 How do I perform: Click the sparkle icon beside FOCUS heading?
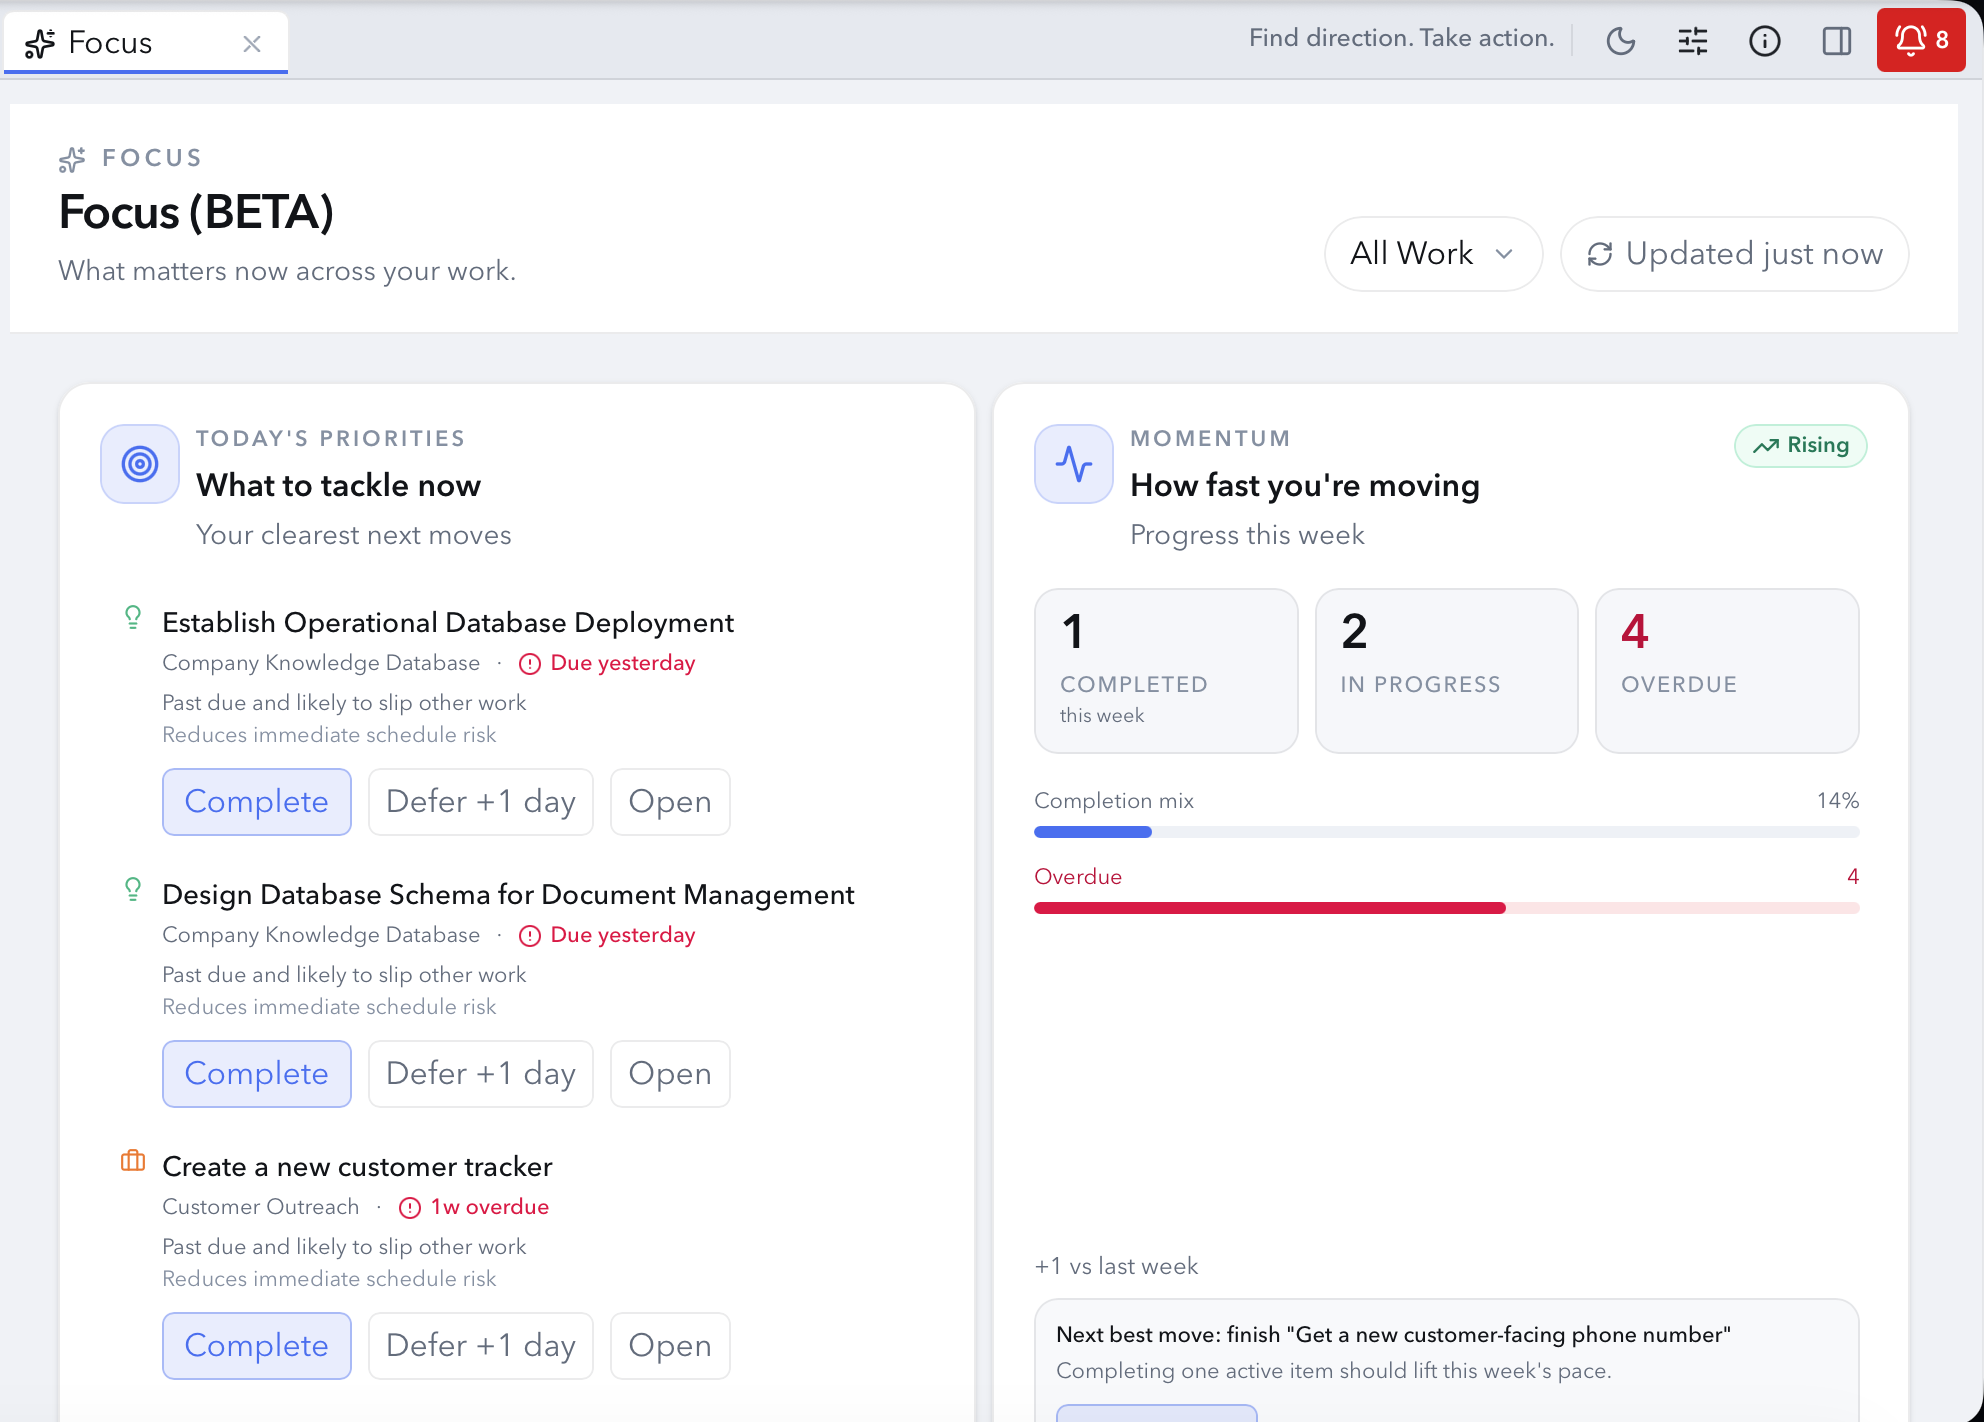[x=72, y=159]
